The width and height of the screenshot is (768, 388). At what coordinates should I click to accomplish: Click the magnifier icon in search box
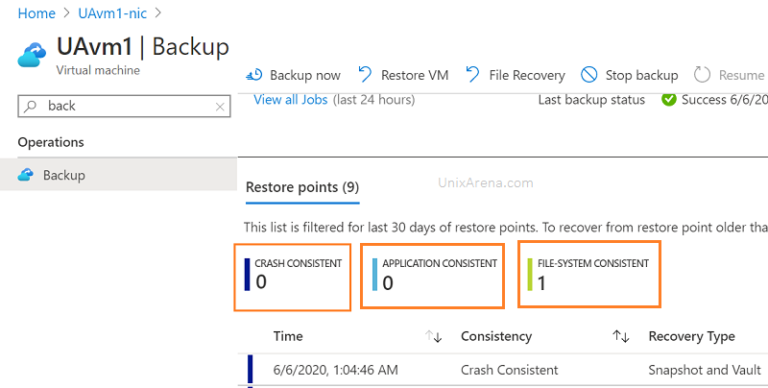(30, 106)
